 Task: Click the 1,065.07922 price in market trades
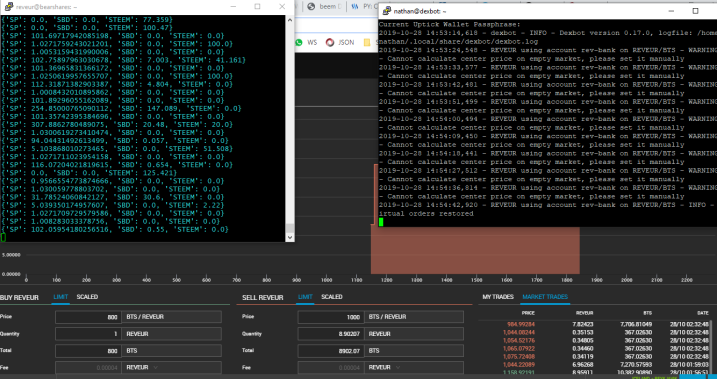(519, 348)
